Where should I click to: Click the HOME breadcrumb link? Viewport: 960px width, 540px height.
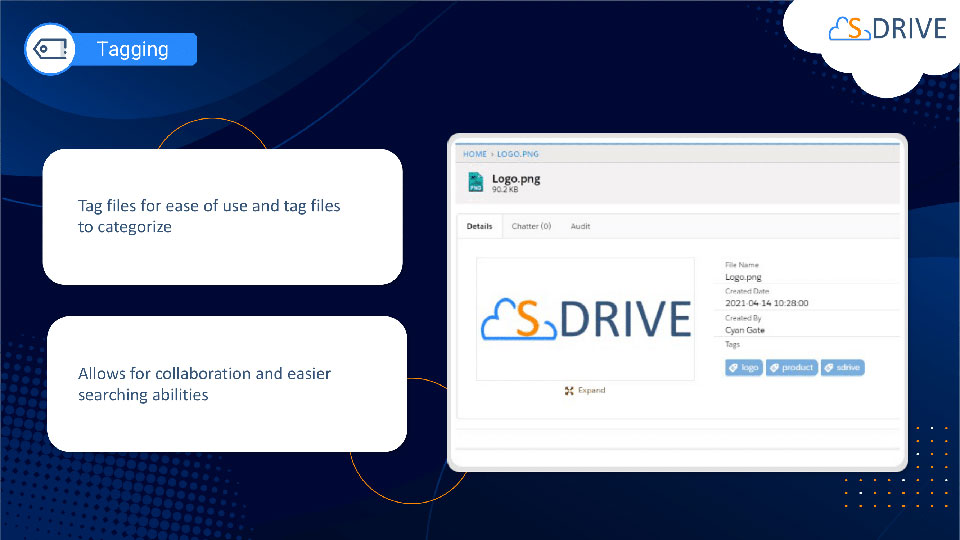474,154
